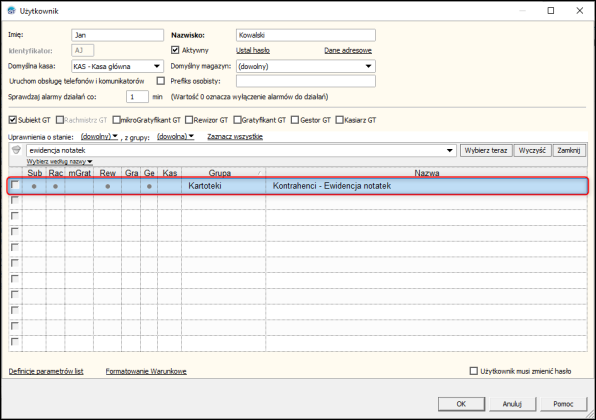Image resolution: width=596 pixels, height=420 pixels.
Task: Expand the Domyślny magazyn combo box
Action: [368, 66]
